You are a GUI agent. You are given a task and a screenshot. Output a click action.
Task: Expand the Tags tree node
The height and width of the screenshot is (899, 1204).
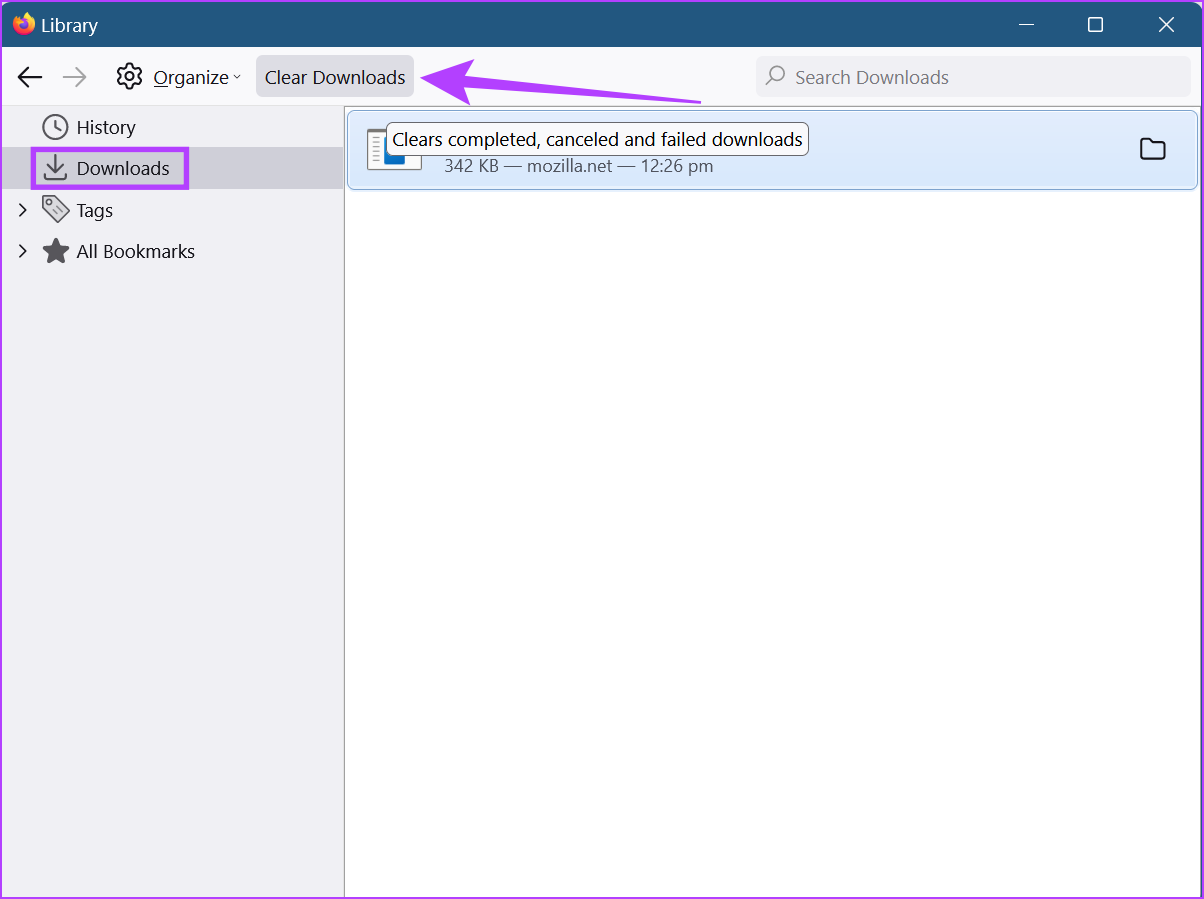(x=22, y=210)
